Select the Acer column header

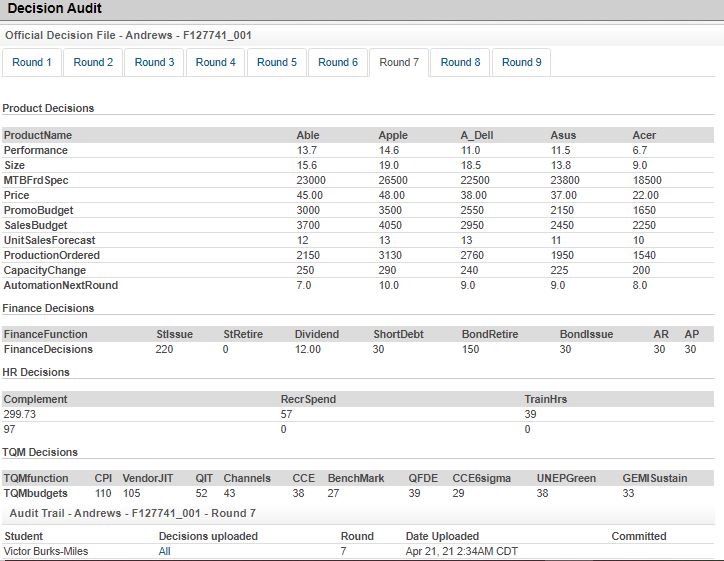pos(645,135)
